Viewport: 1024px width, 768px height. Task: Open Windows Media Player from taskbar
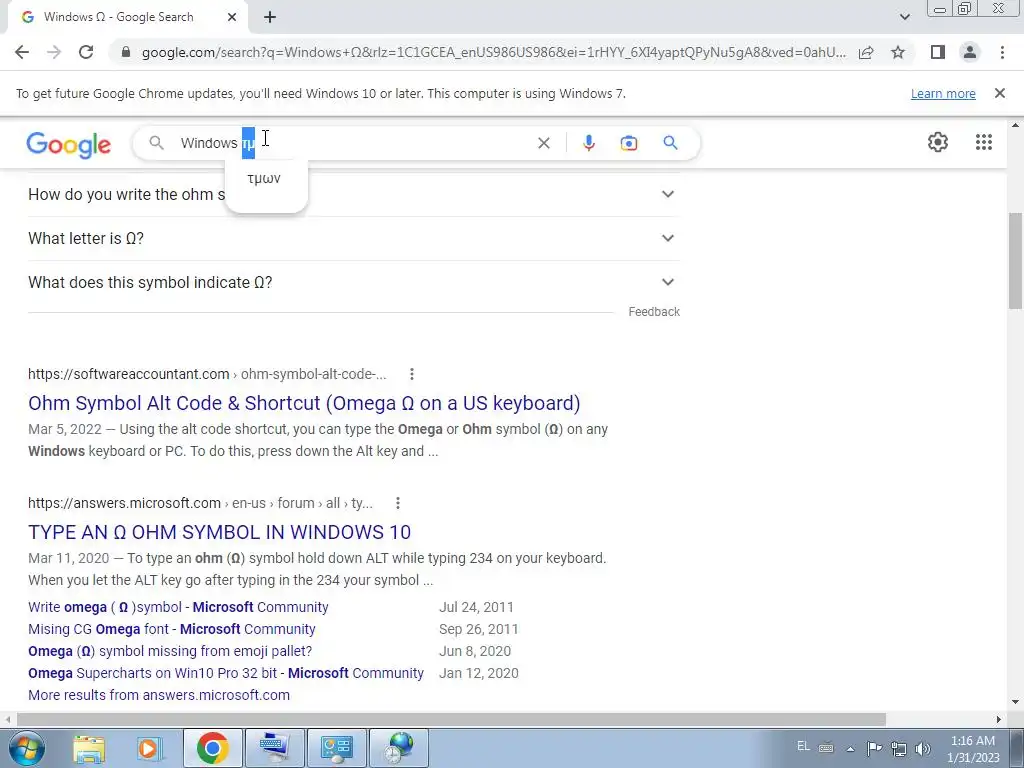click(148, 748)
